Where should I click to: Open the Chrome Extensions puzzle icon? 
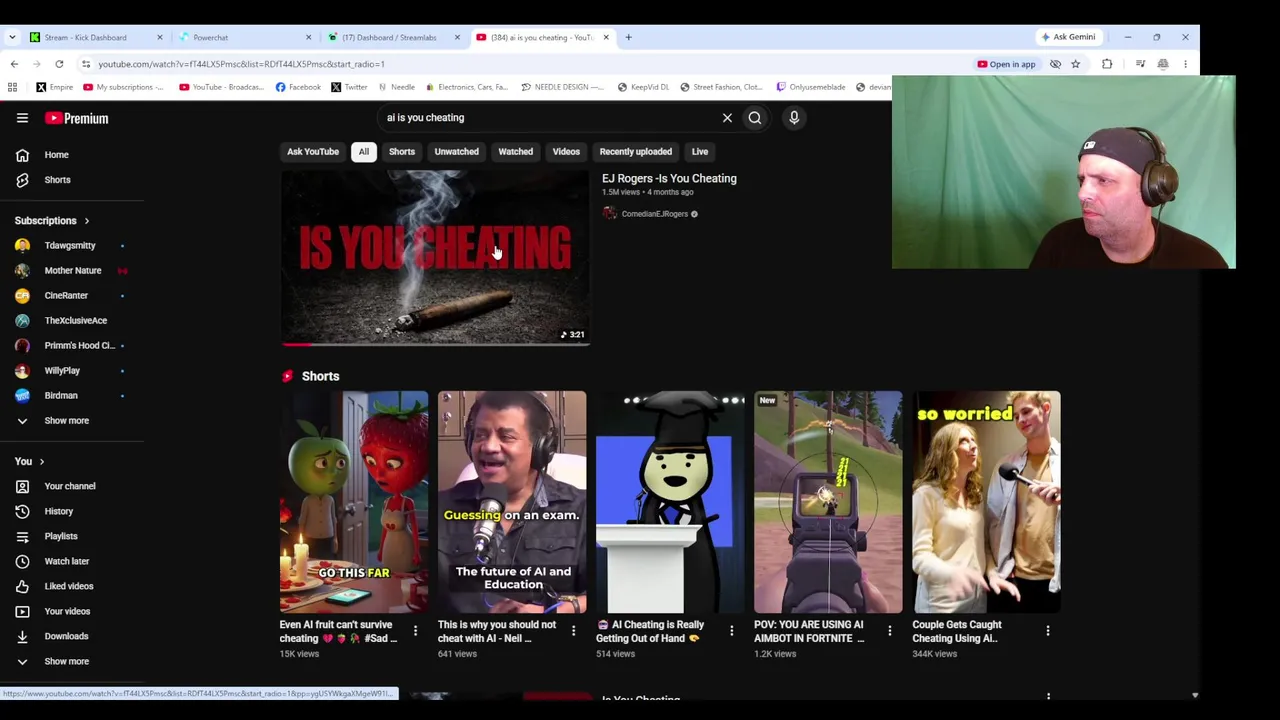click(x=1107, y=64)
